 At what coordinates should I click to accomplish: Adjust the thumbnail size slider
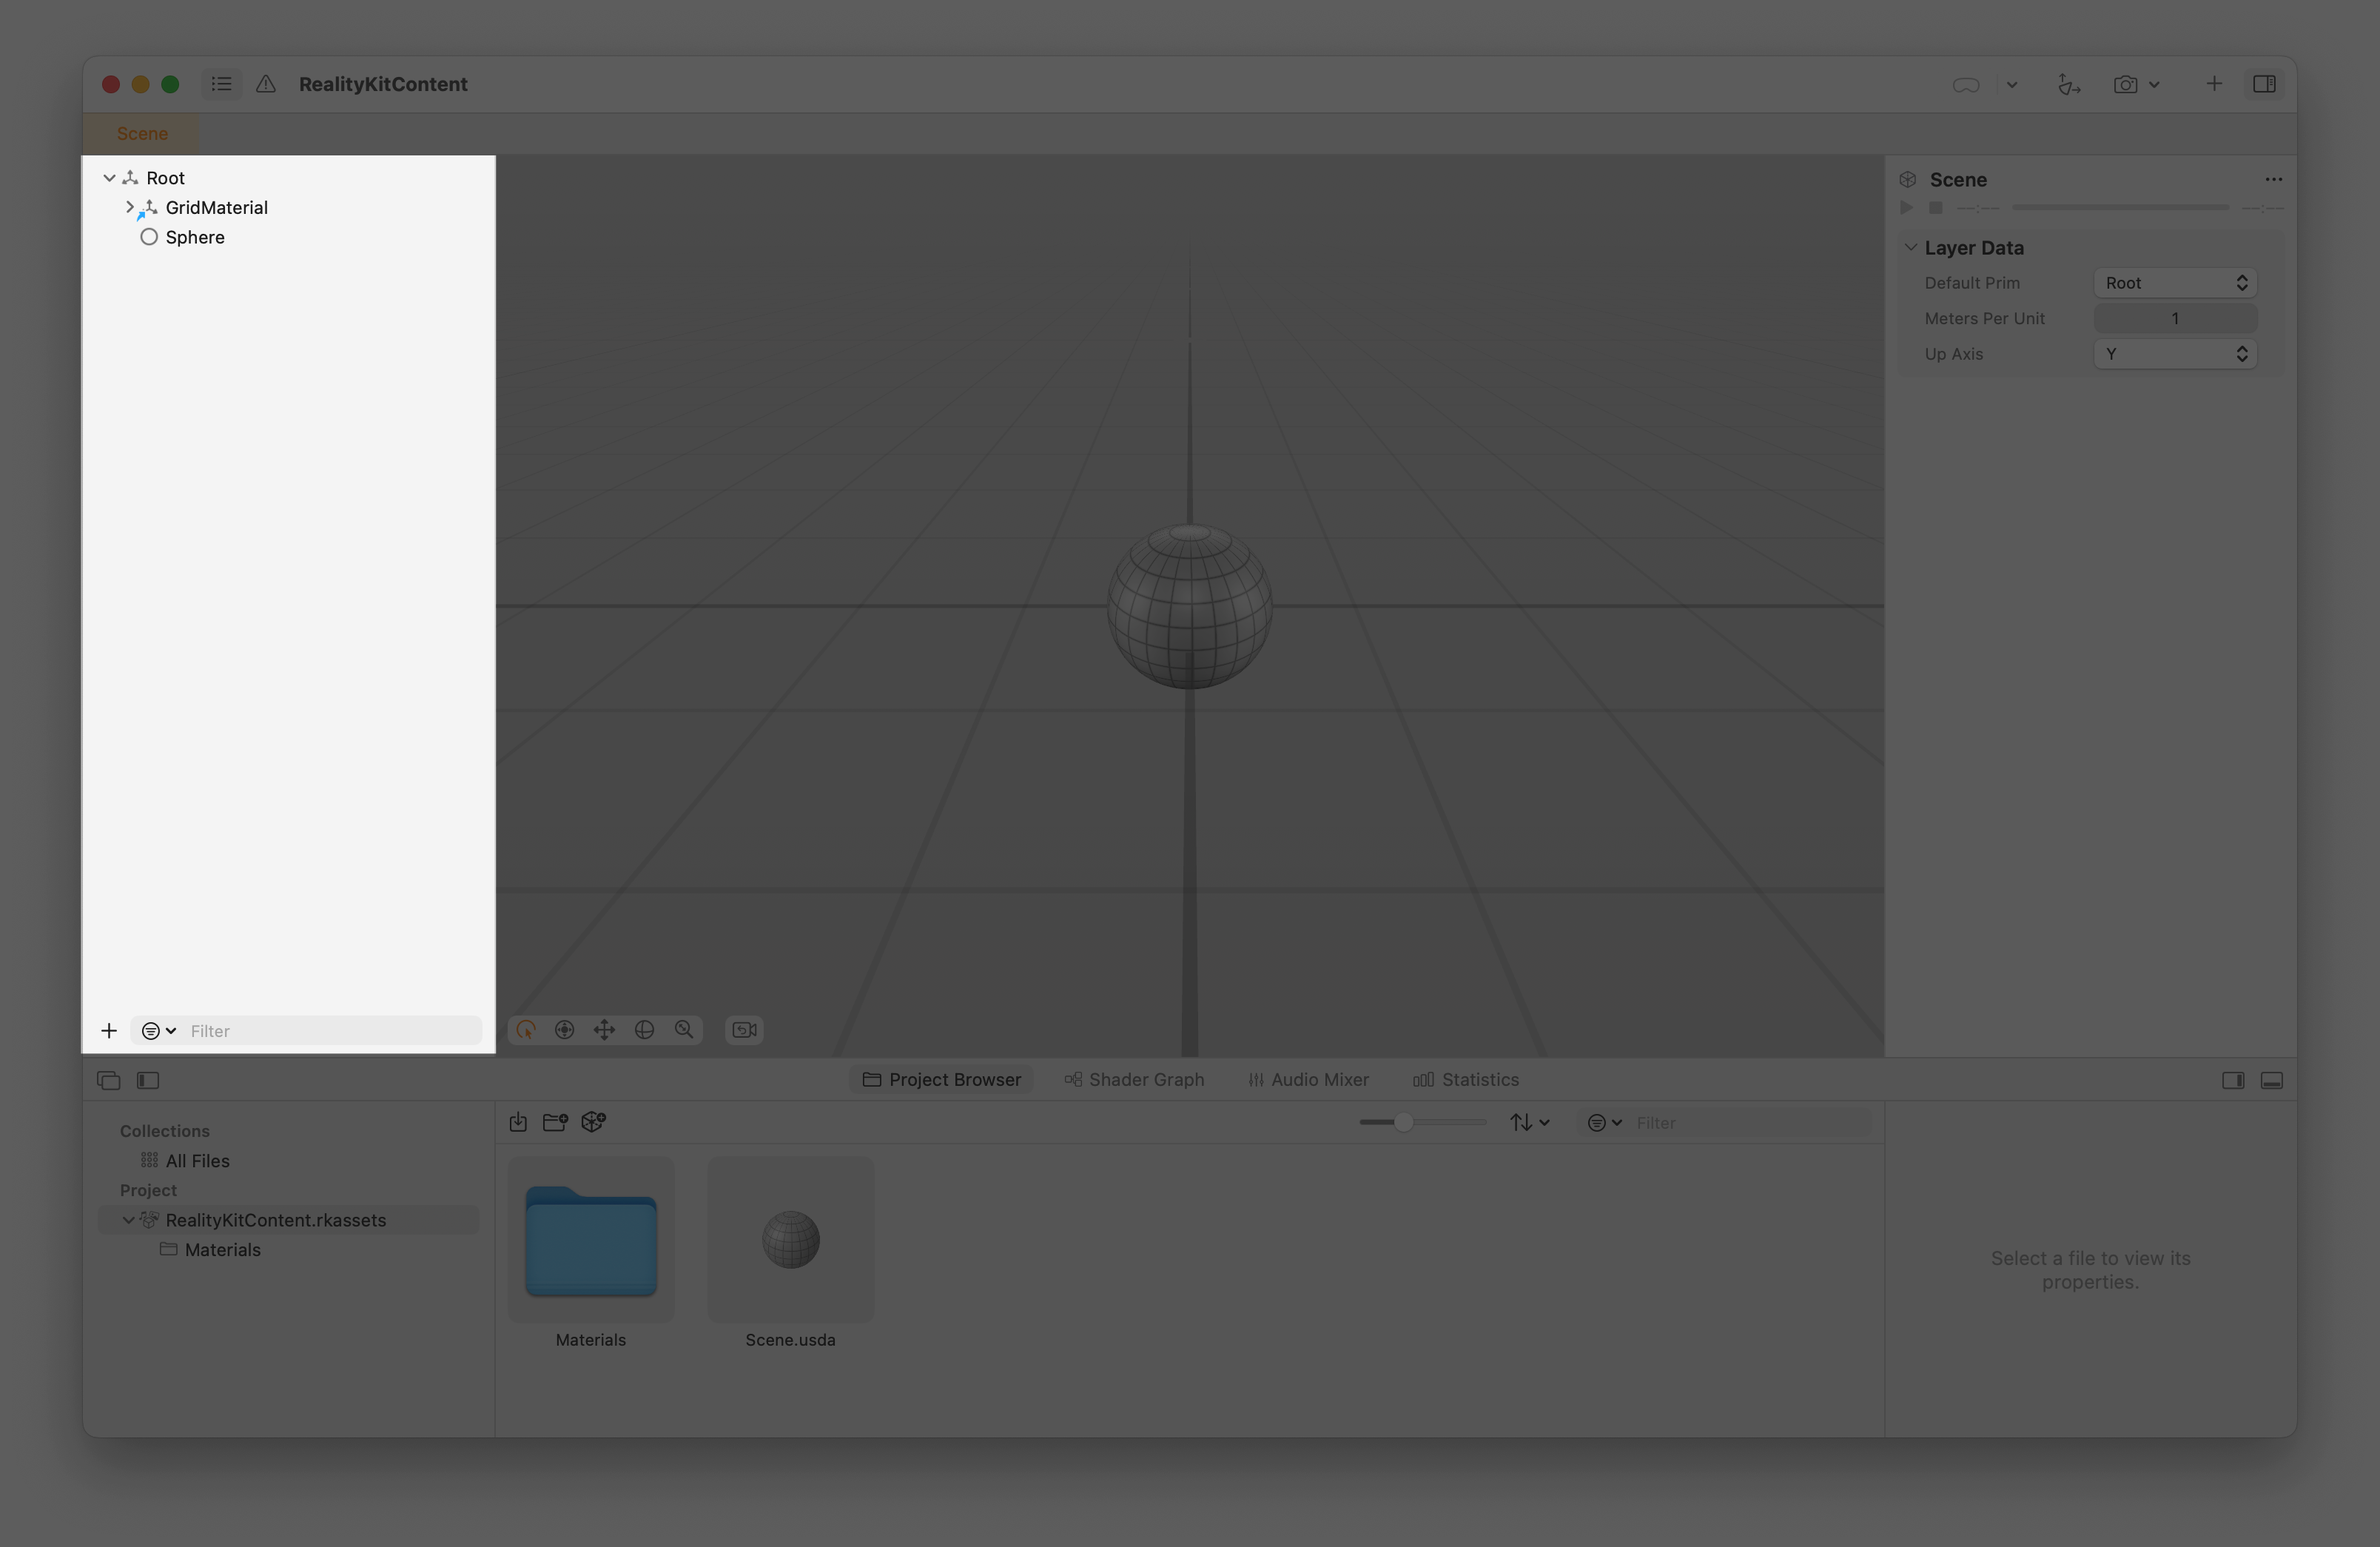click(1405, 1122)
